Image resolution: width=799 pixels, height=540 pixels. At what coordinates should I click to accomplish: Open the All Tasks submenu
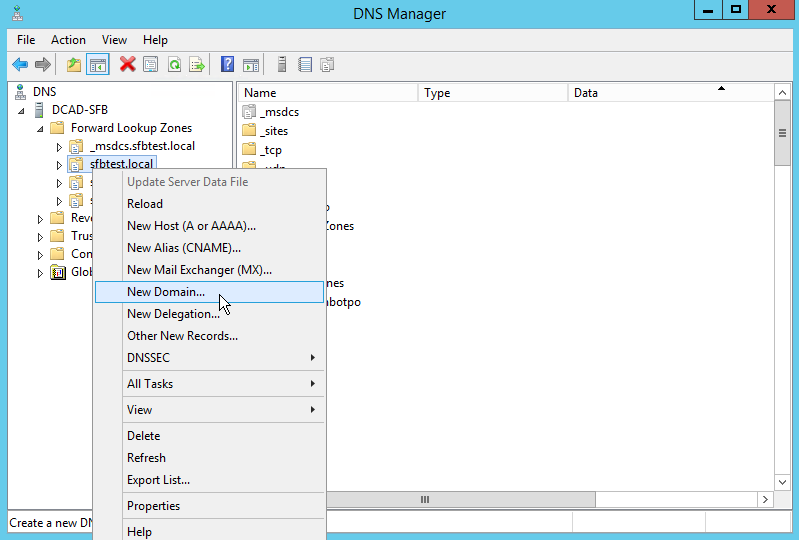click(x=209, y=384)
